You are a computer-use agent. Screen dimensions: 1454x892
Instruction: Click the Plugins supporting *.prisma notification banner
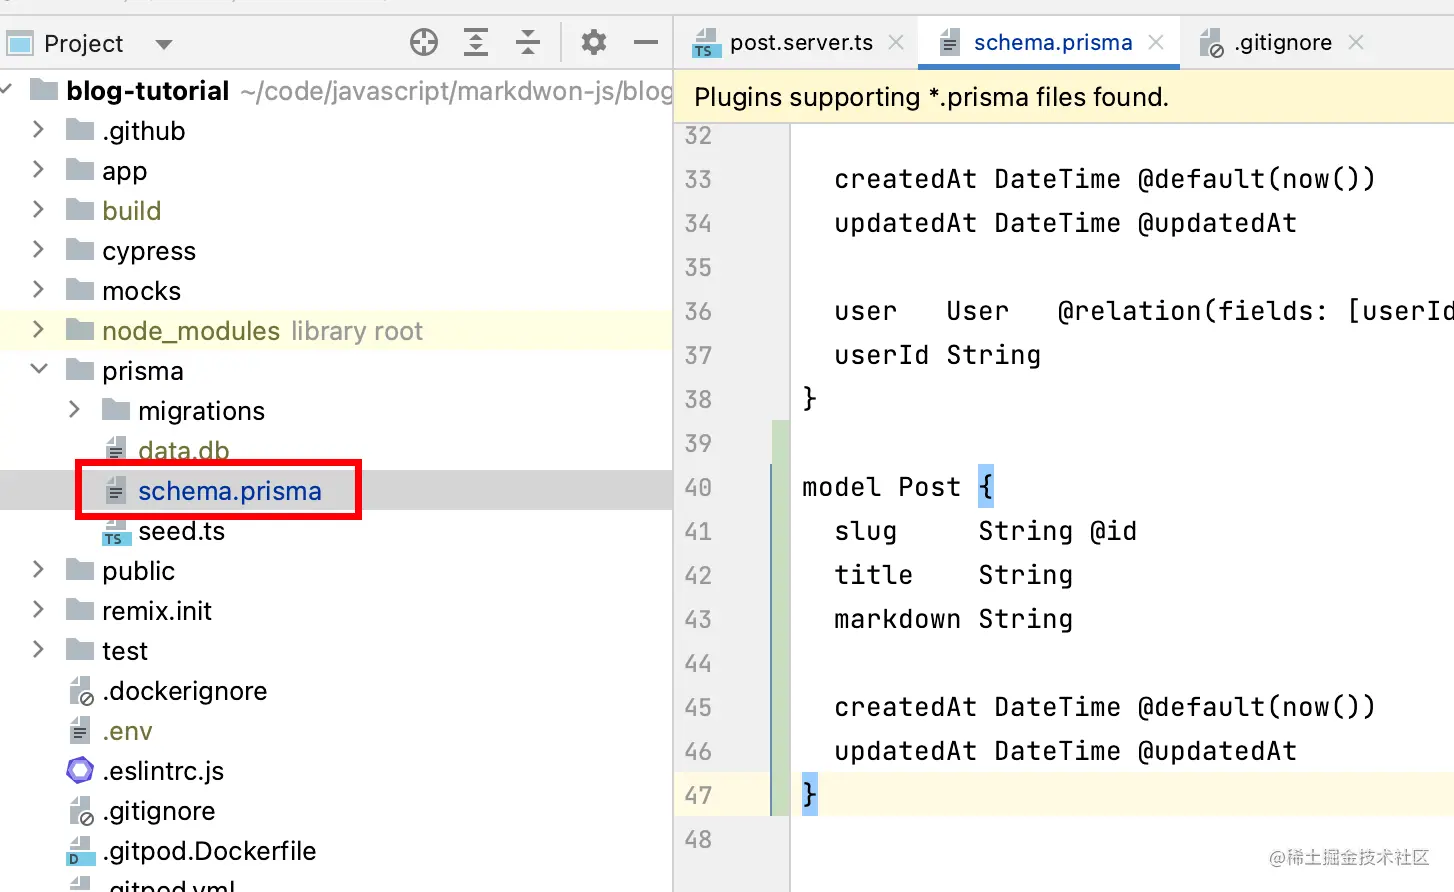pos(1065,97)
